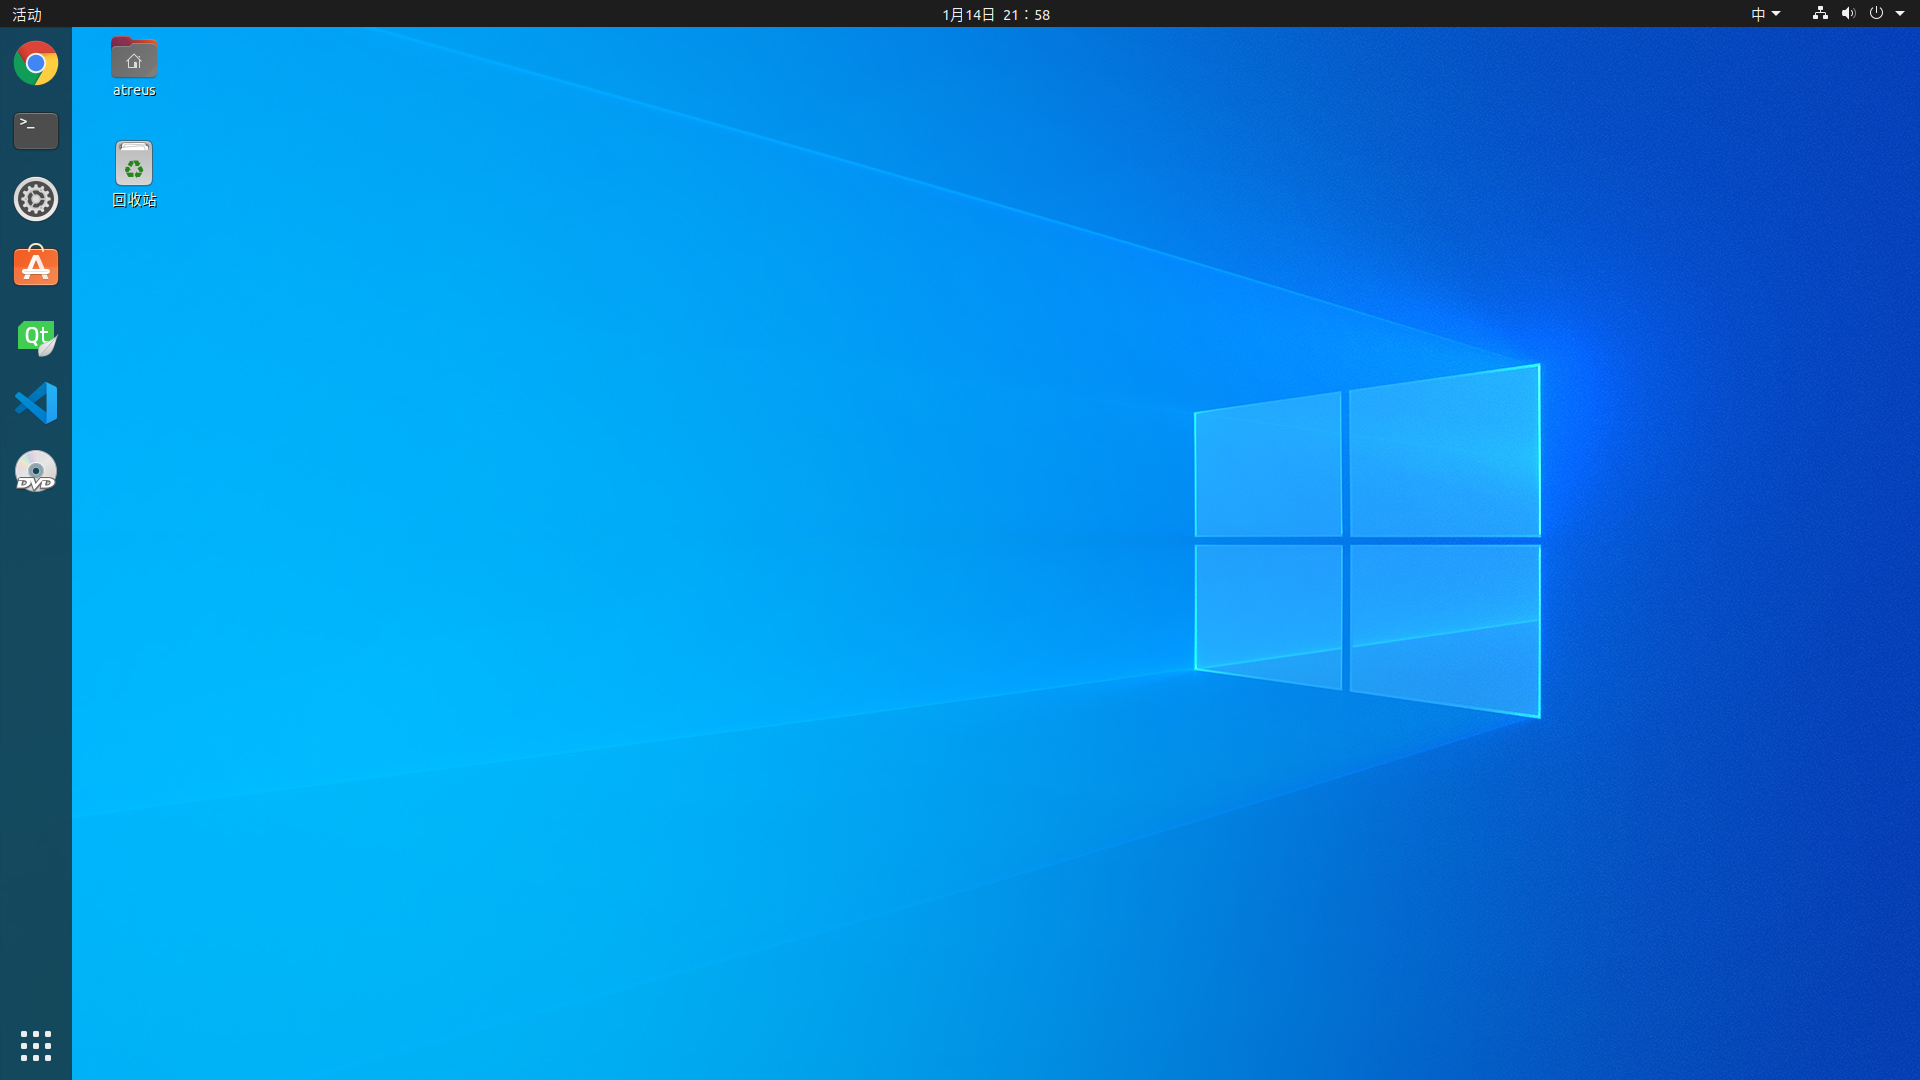This screenshot has height=1080, width=1920.
Task: Select the 回收站 trash bin icon
Action: pyautogui.click(x=134, y=163)
